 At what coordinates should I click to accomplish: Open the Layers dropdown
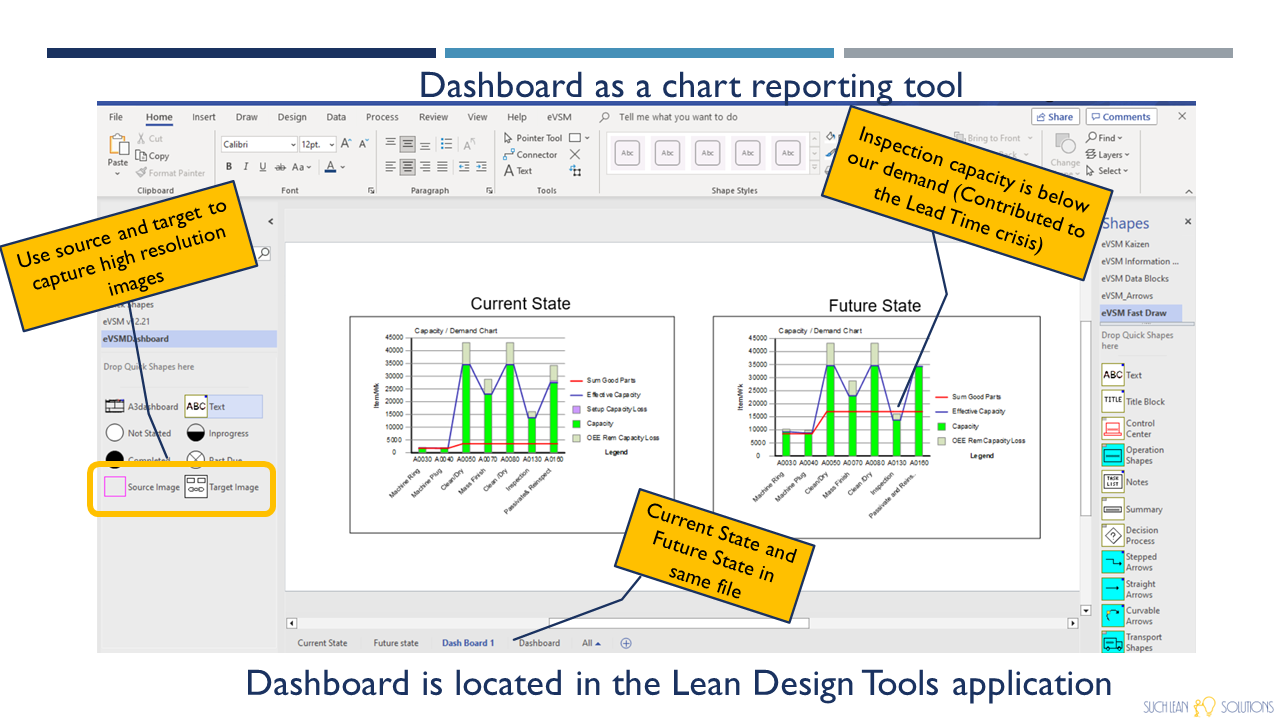point(1108,155)
